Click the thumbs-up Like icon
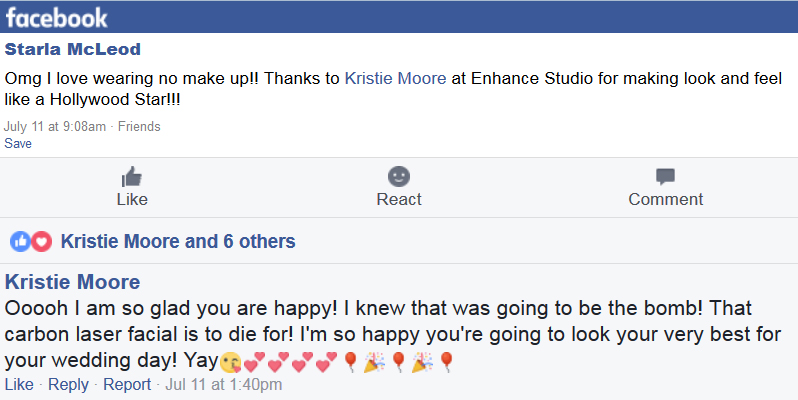Viewport: 798px width, 400px height. coord(132,177)
